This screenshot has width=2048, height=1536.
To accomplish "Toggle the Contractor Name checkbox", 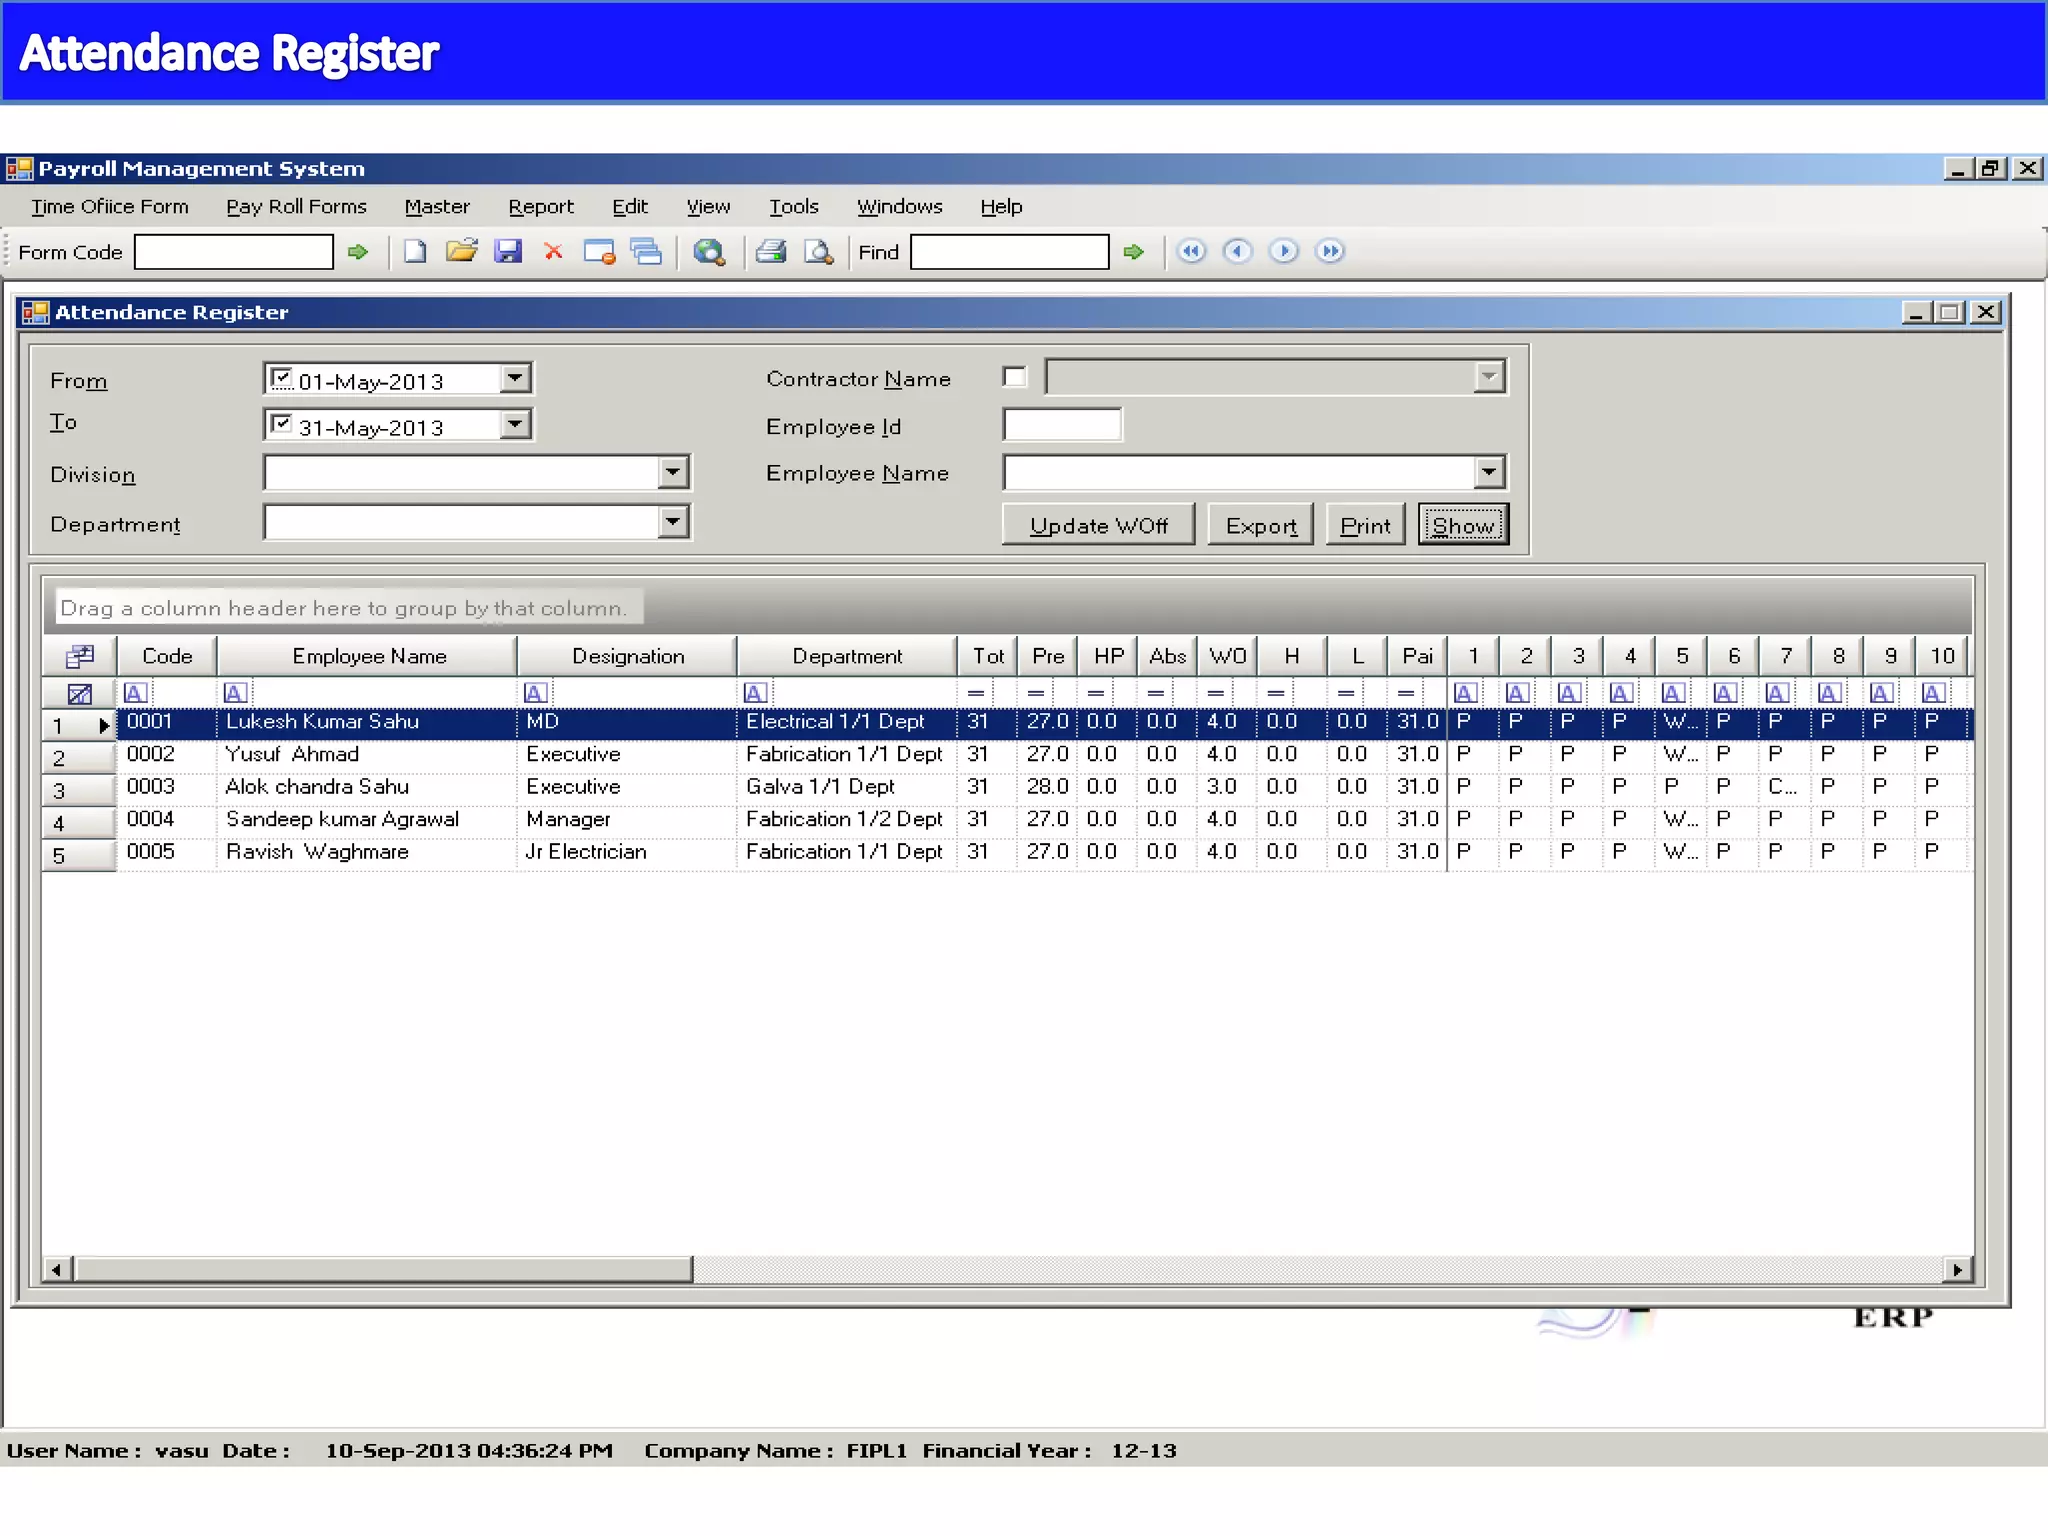I will tap(1015, 377).
